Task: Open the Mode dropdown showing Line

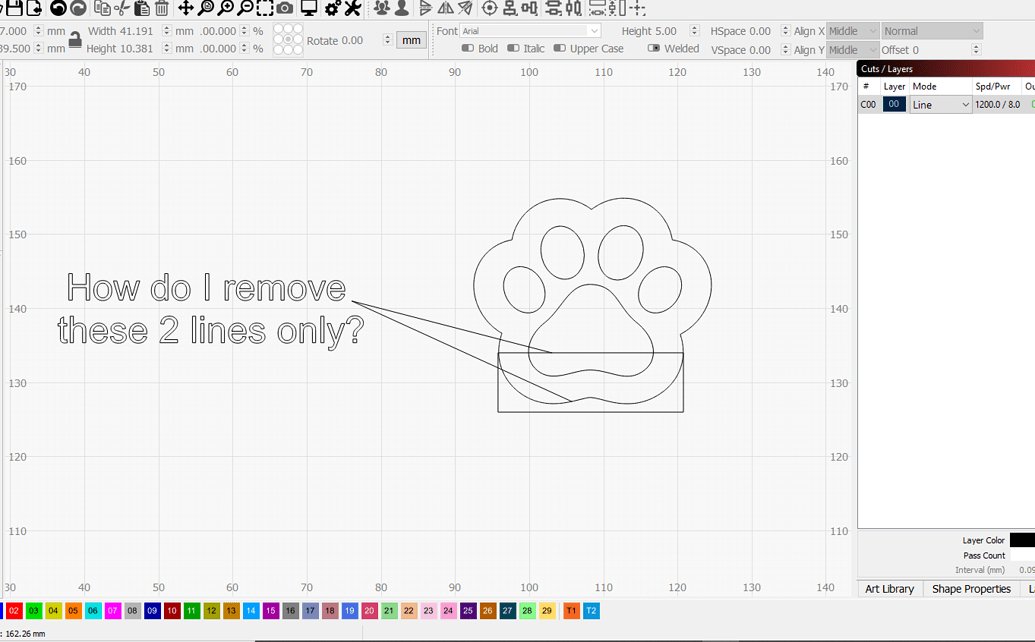Action: point(938,104)
